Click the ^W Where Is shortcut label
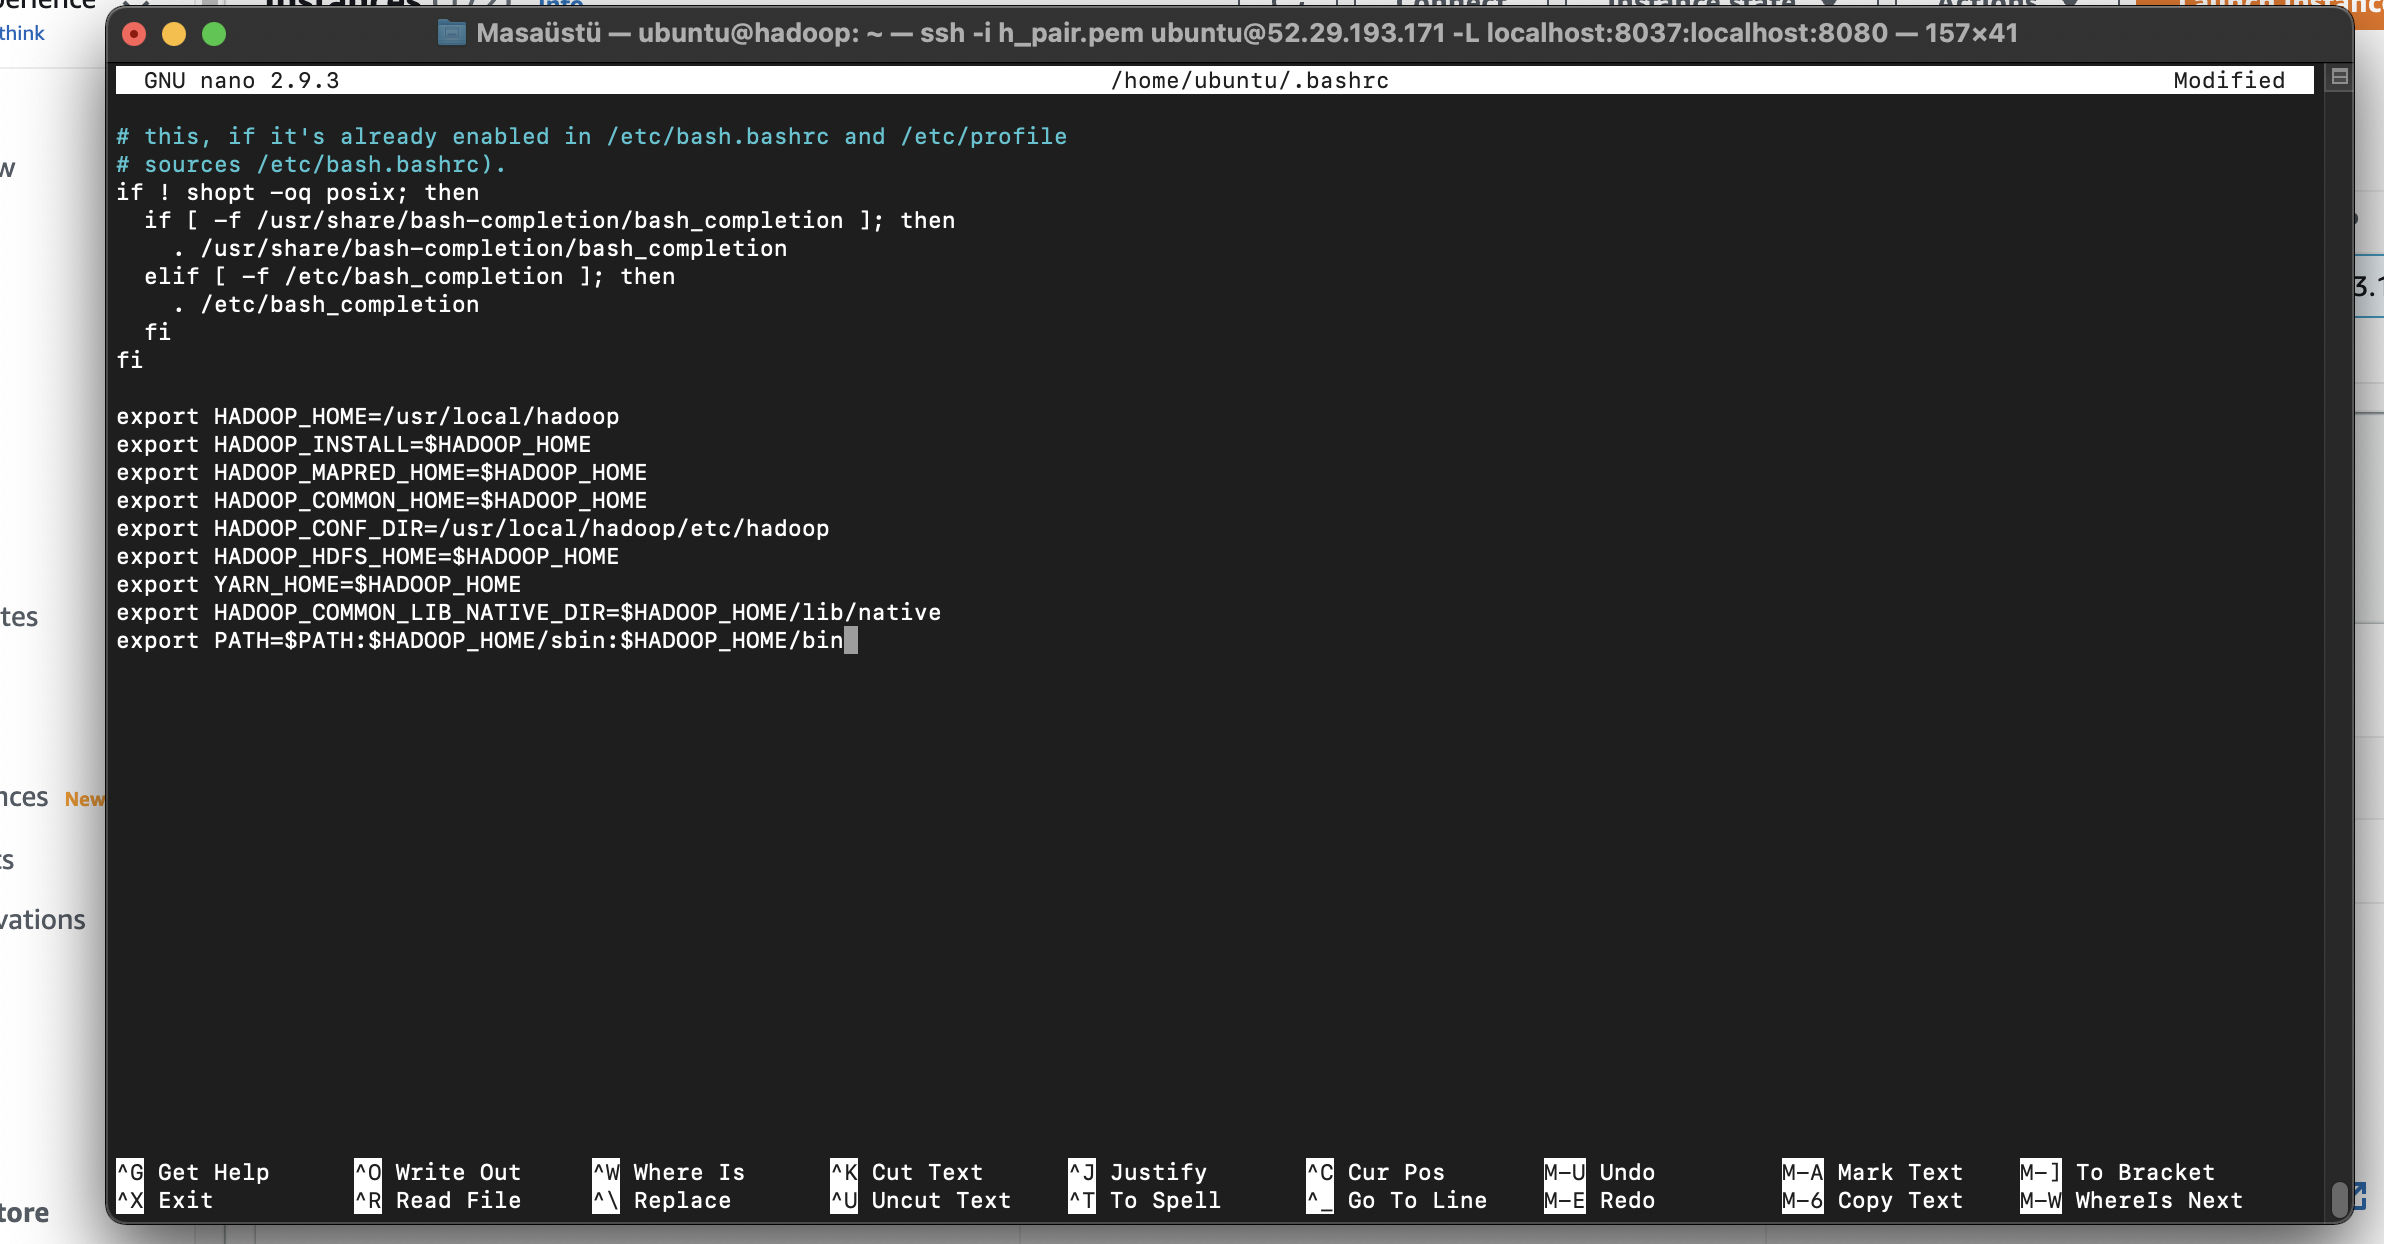The image size is (2384, 1244). (689, 1172)
